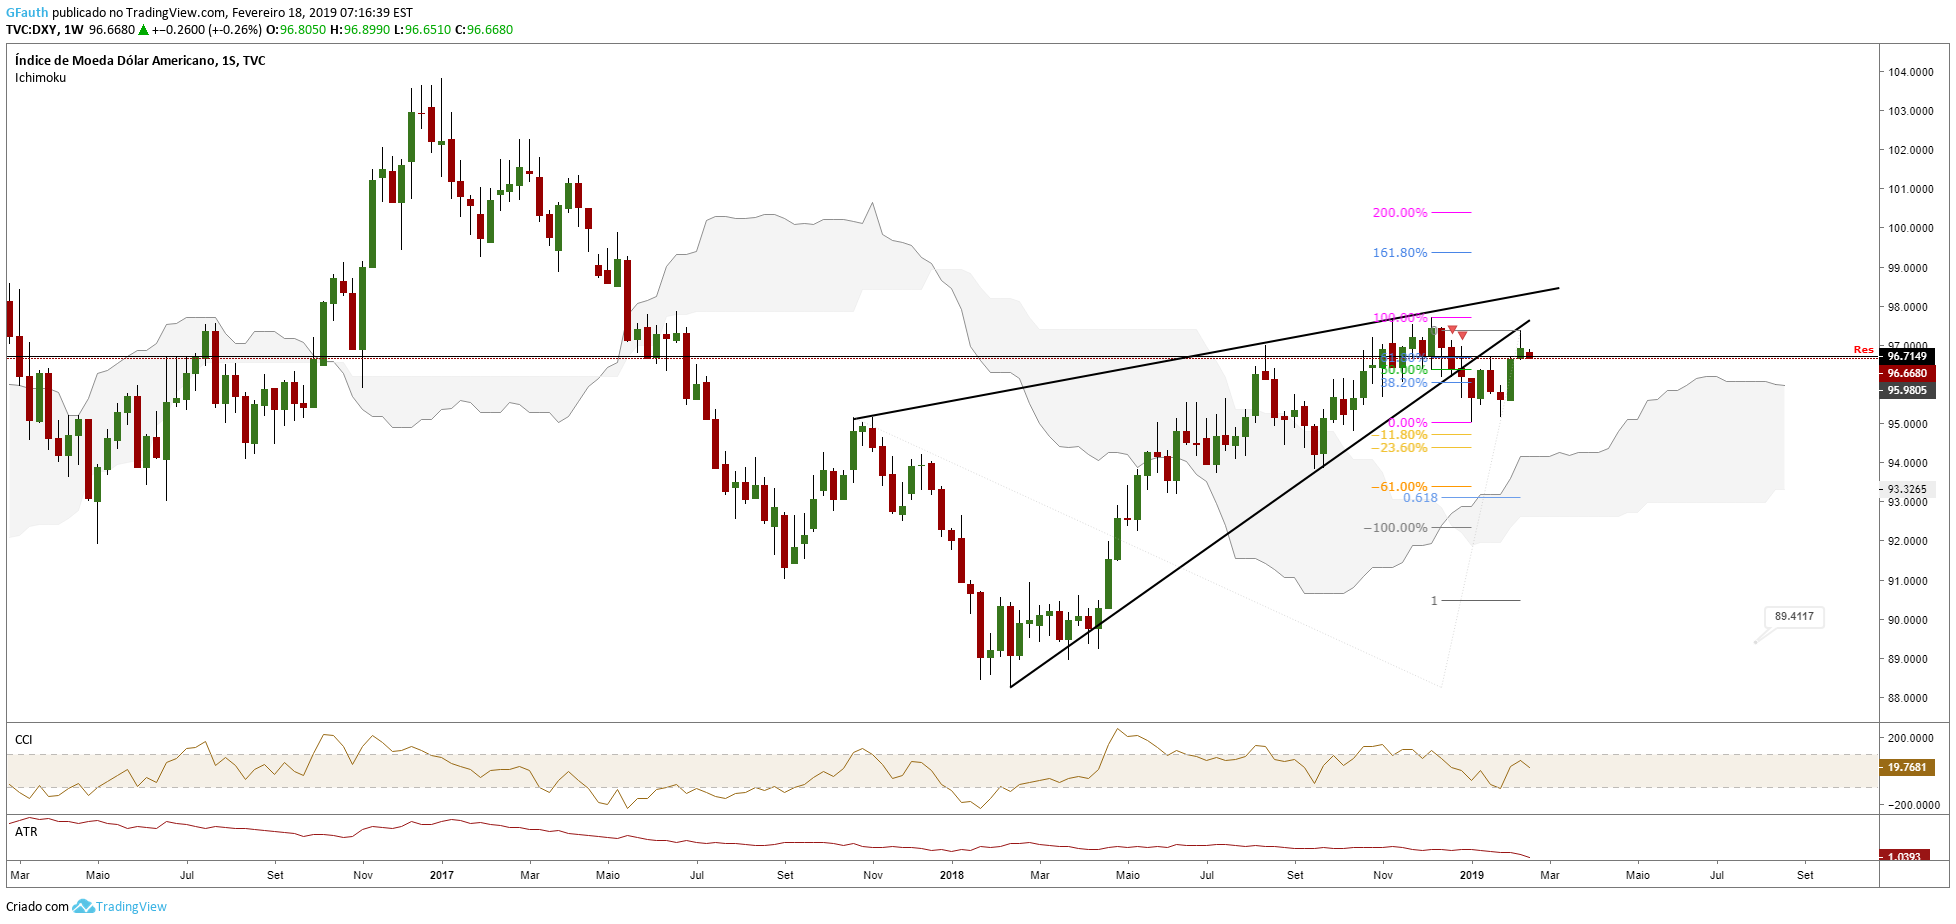Click the 2019 label on time axis
Viewport: 1956px width, 924px height.
pyautogui.click(x=1472, y=875)
